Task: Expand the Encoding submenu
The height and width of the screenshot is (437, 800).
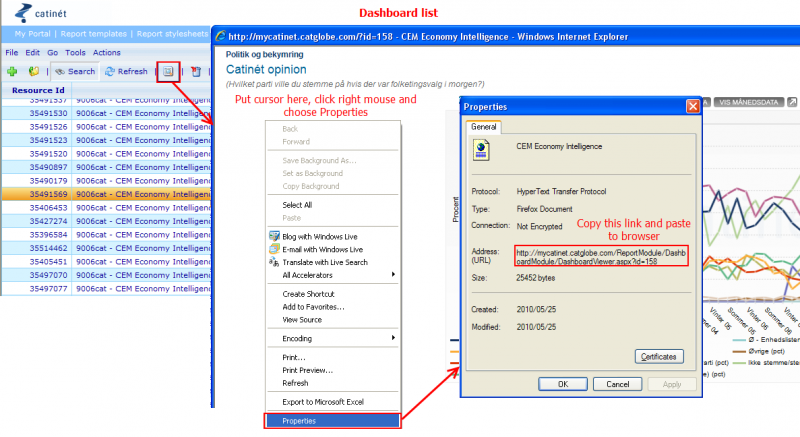Action: 332,338
